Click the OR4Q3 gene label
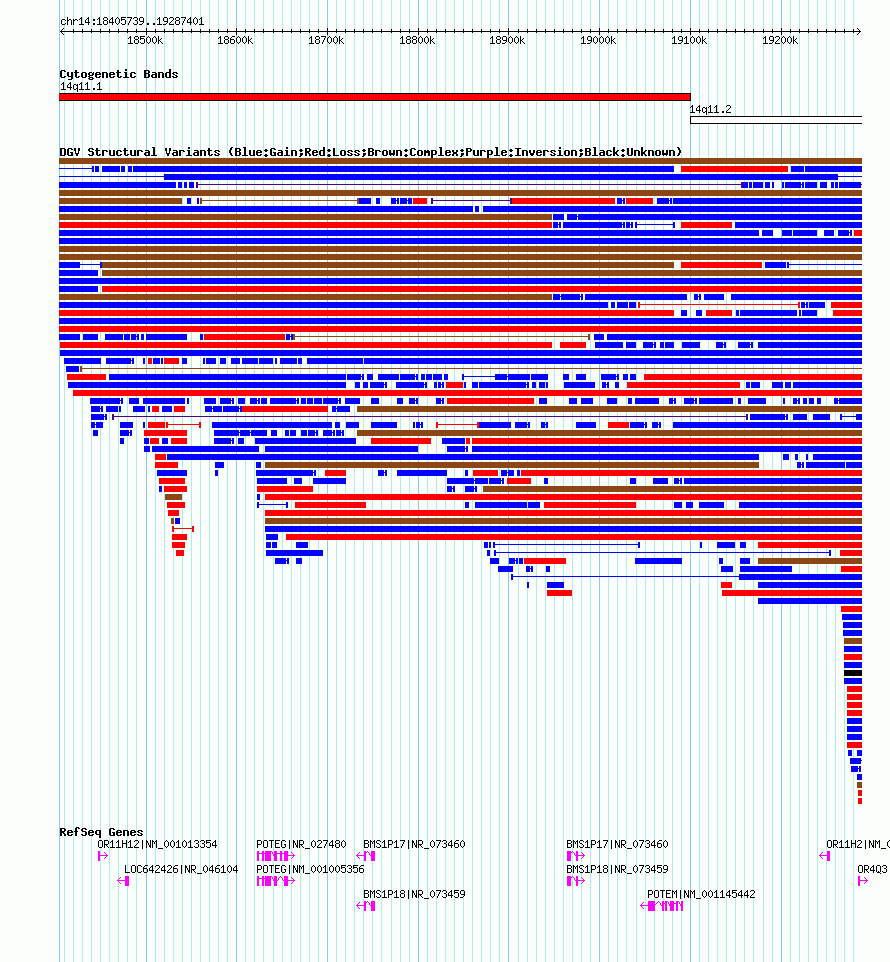The height and width of the screenshot is (962, 890). coord(872,869)
